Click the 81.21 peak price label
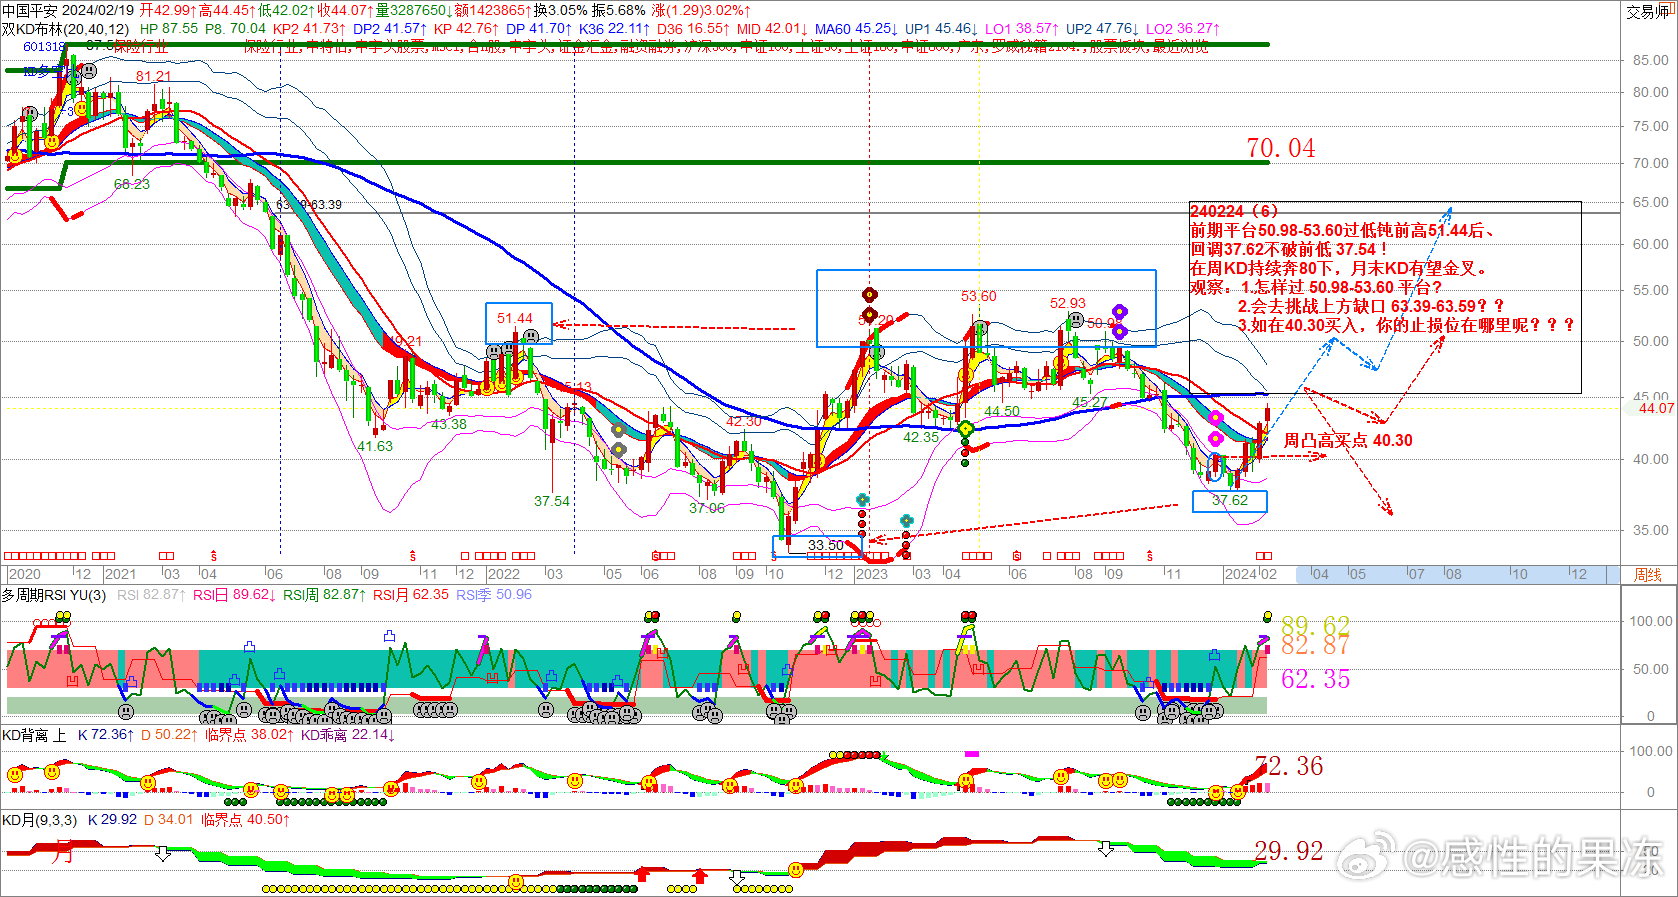The width and height of the screenshot is (1678, 897). [154, 77]
